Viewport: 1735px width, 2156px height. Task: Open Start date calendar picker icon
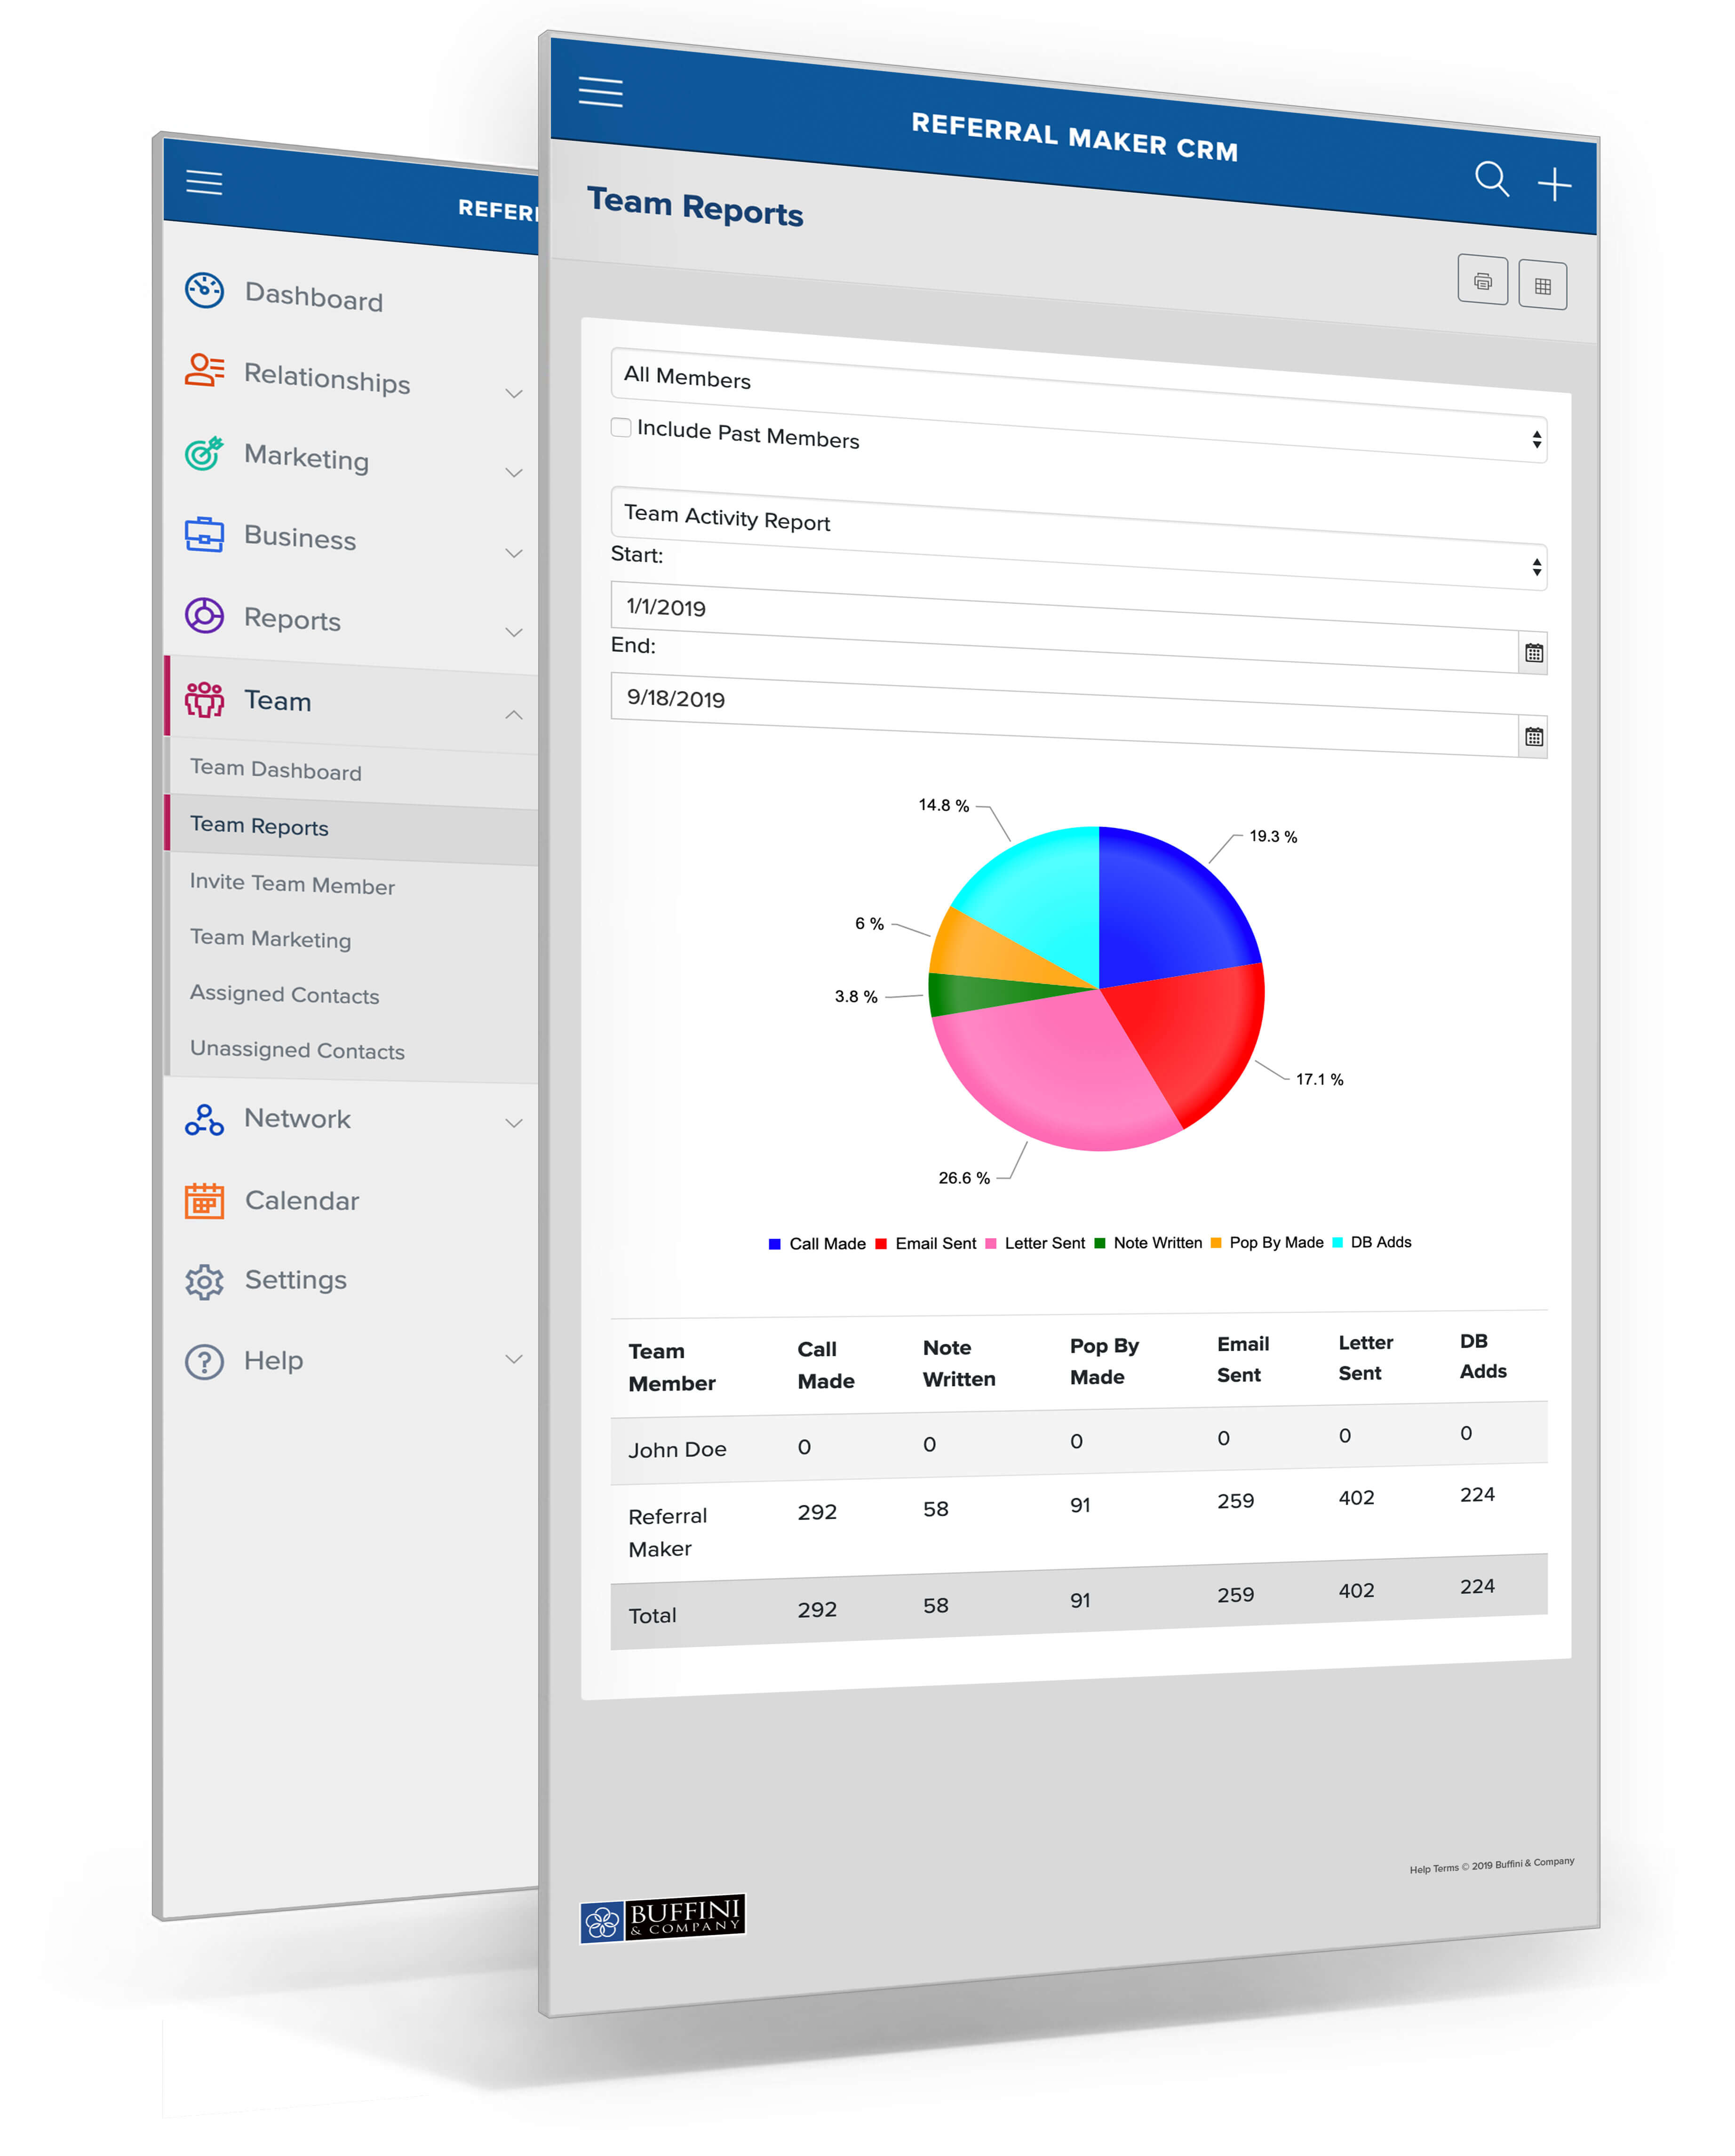pyautogui.click(x=1533, y=653)
